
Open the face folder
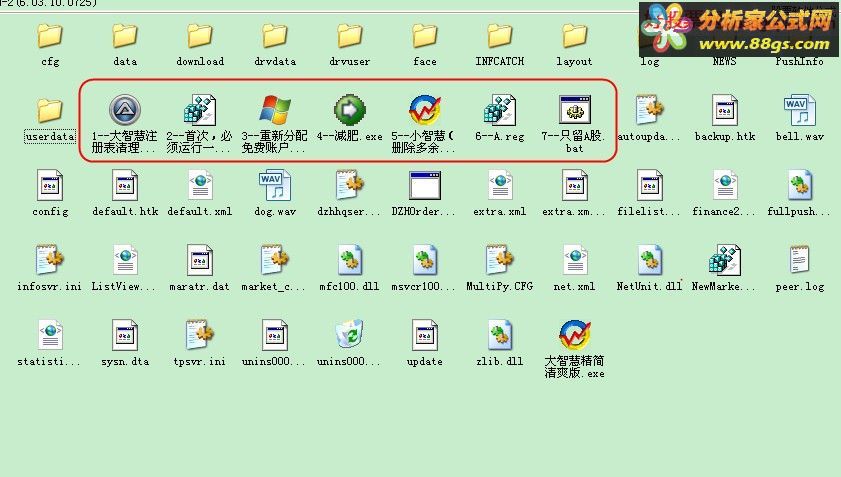pyautogui.click(x=425, y=36)
